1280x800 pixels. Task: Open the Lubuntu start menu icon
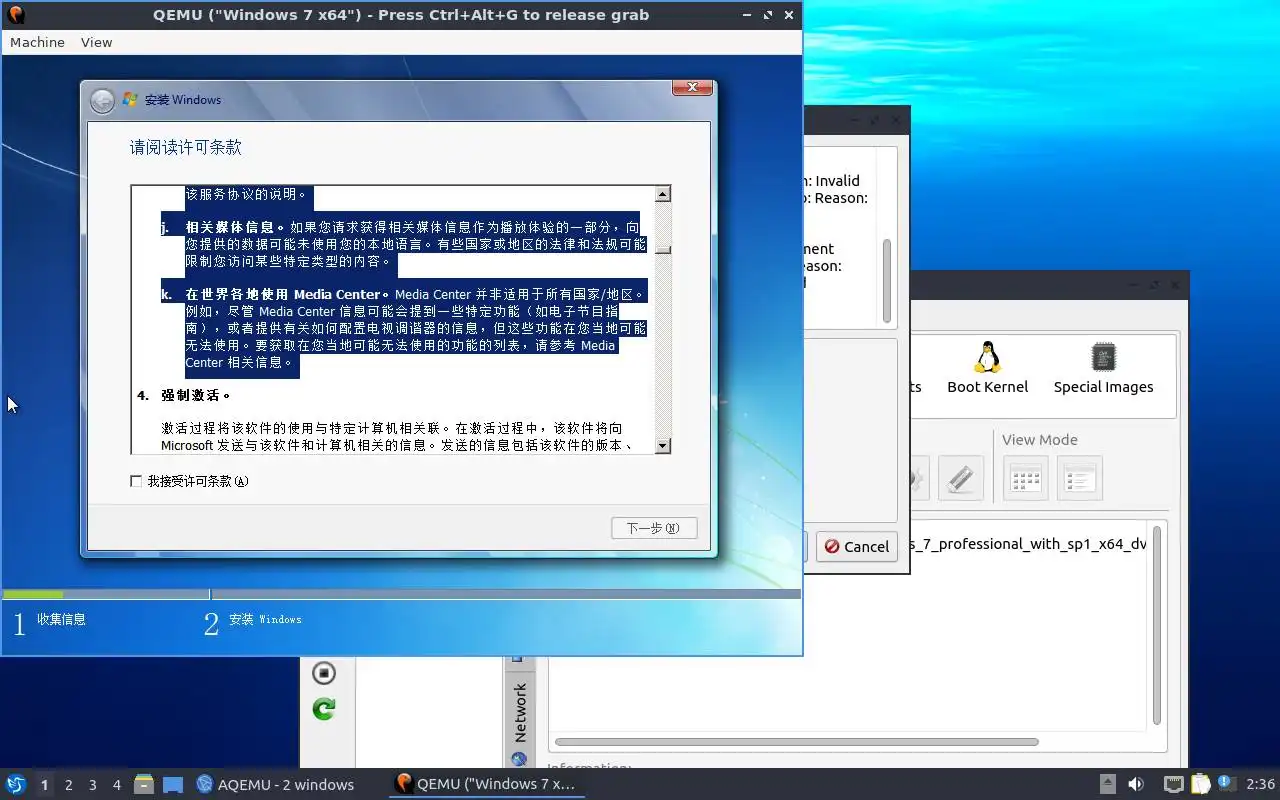click(x=16, y=784)
